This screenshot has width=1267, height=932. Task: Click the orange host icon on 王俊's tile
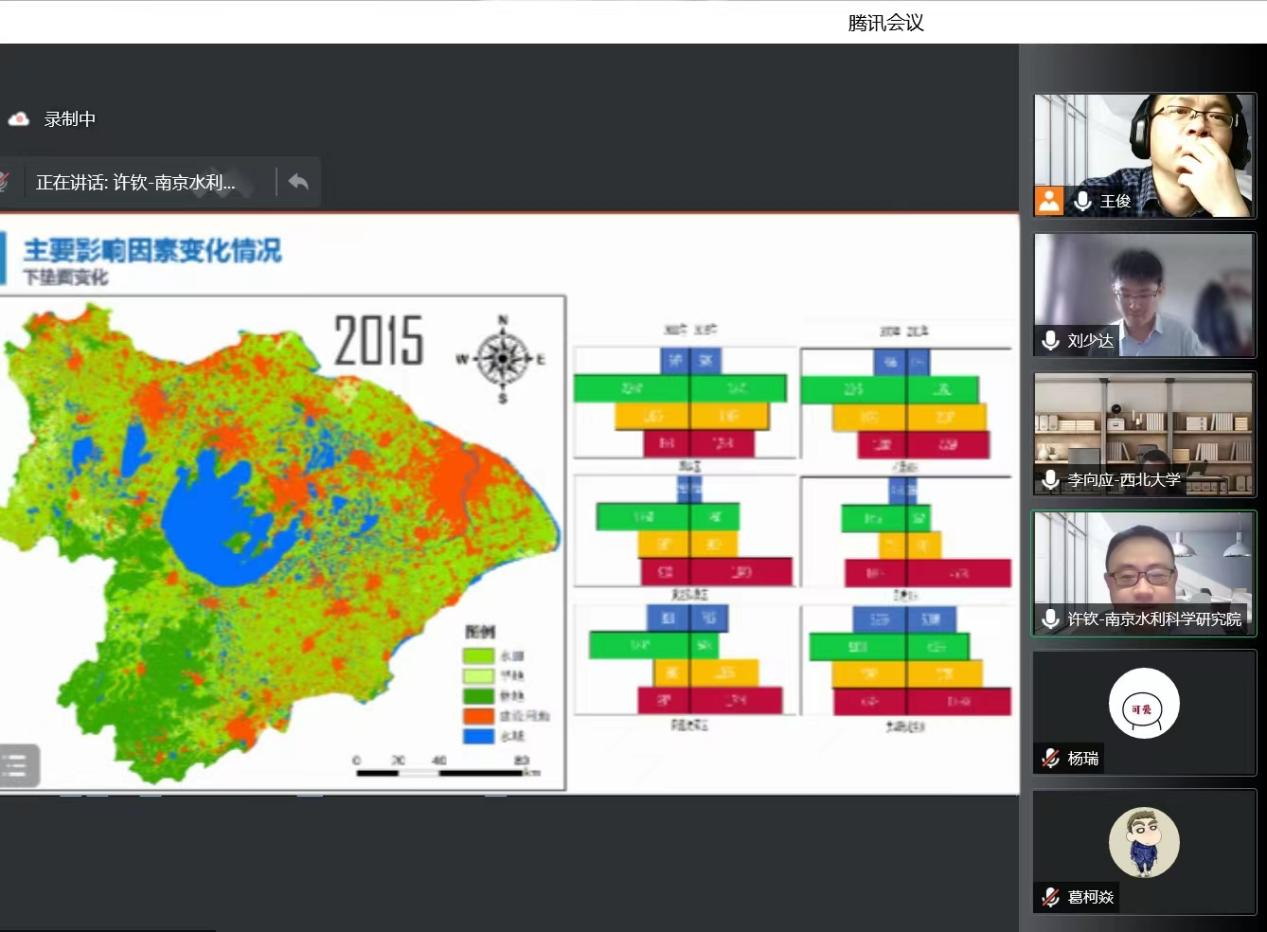[1048, 201]
